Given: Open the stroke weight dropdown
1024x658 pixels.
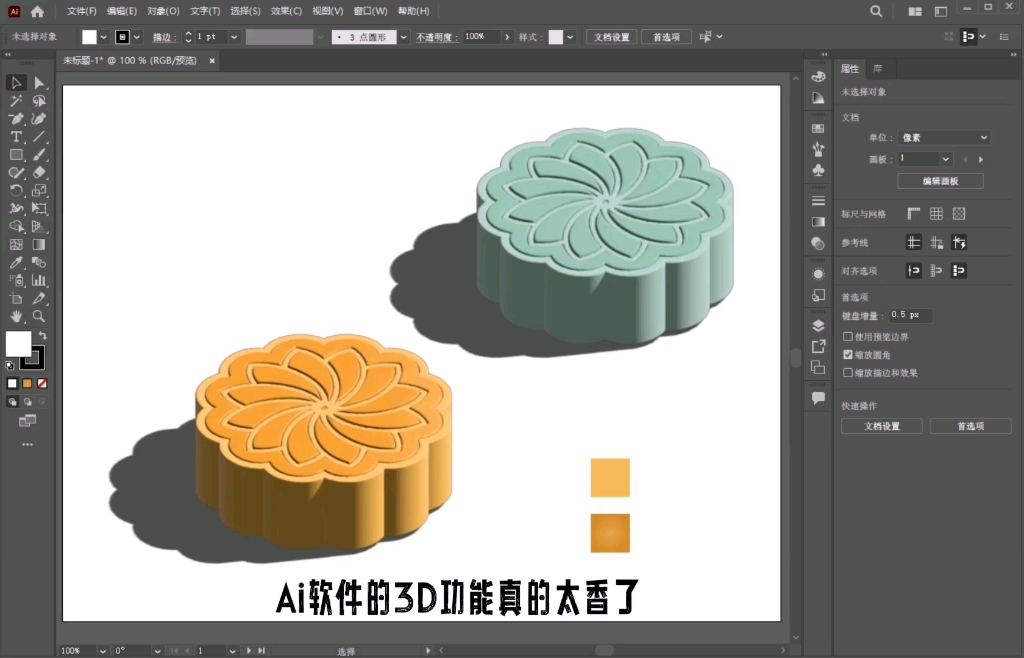Looking at the screenshot, I should tap(234, 37).
